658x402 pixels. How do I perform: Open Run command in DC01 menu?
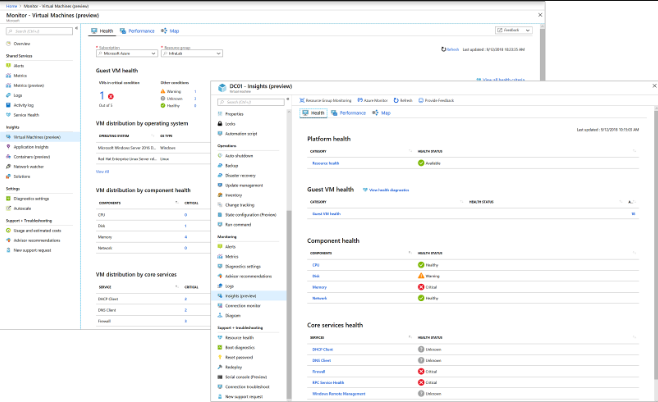238,225
